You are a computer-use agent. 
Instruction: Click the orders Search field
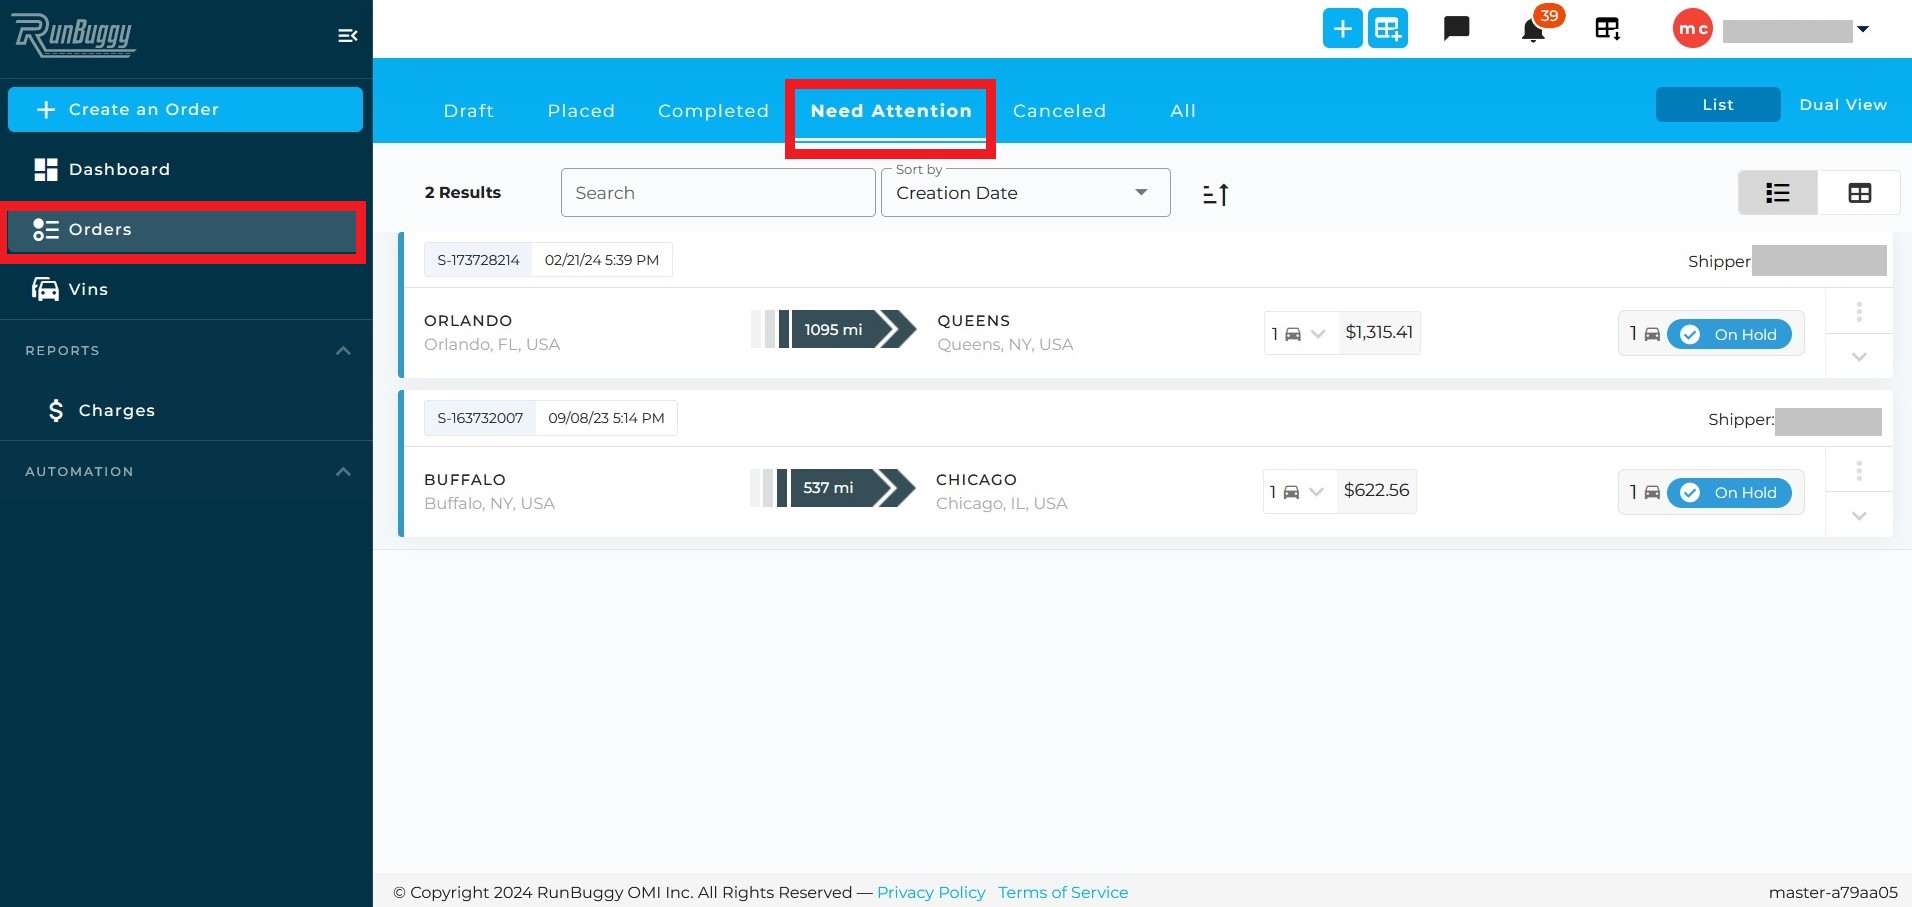(x=718, y=193)
